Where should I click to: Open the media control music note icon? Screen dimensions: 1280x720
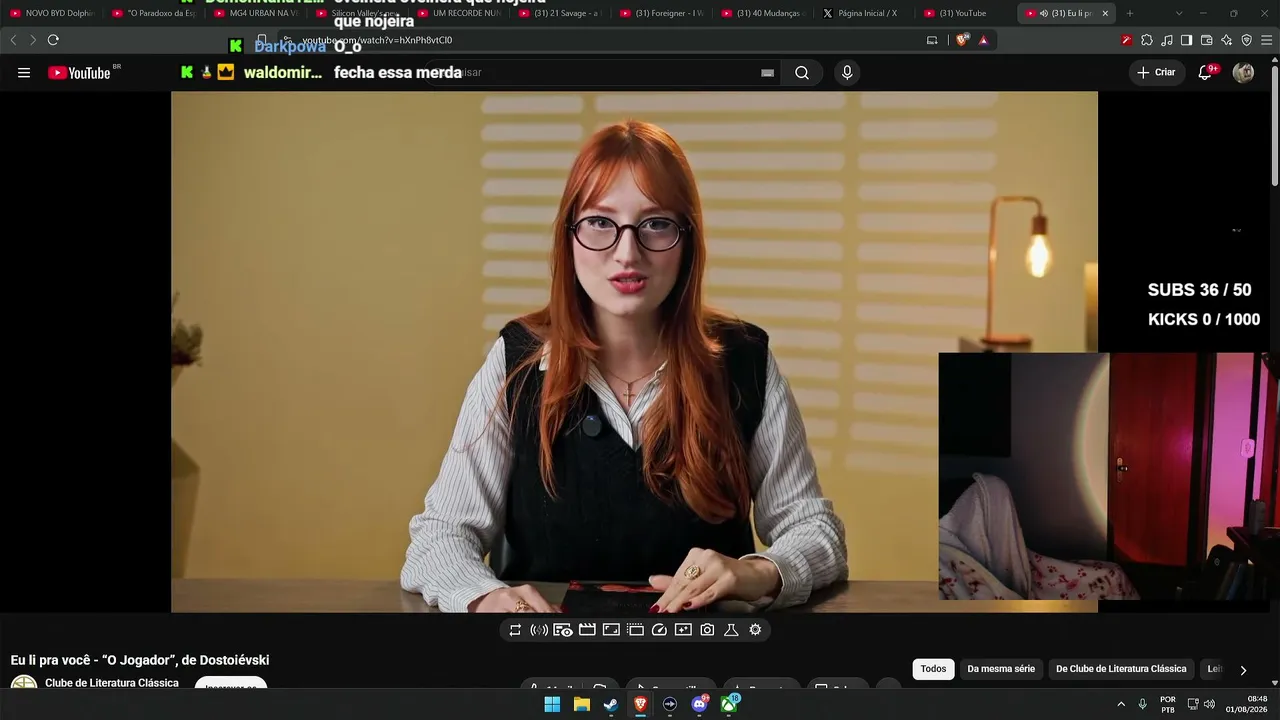coord(1167,40)
